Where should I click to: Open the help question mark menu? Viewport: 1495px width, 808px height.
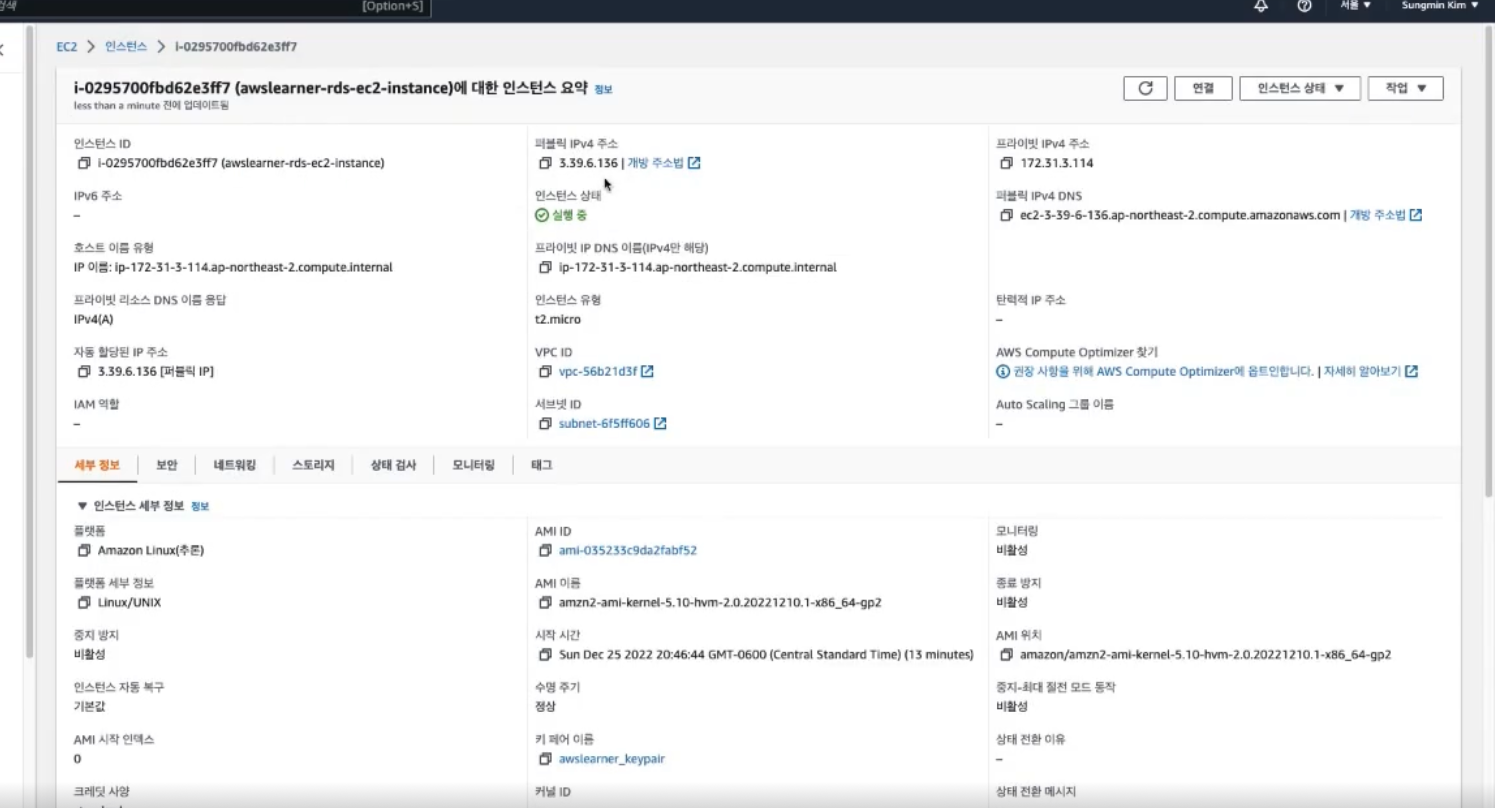point(1304,6)
